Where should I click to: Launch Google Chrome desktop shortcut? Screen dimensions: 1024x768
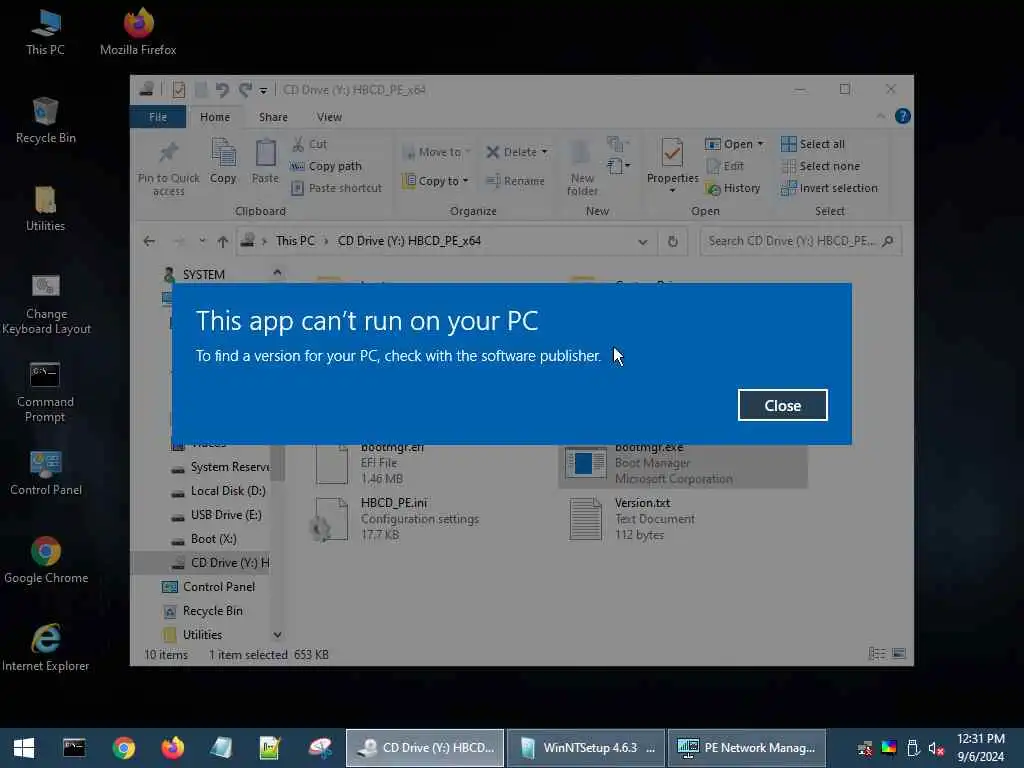(x=45, y=560)
